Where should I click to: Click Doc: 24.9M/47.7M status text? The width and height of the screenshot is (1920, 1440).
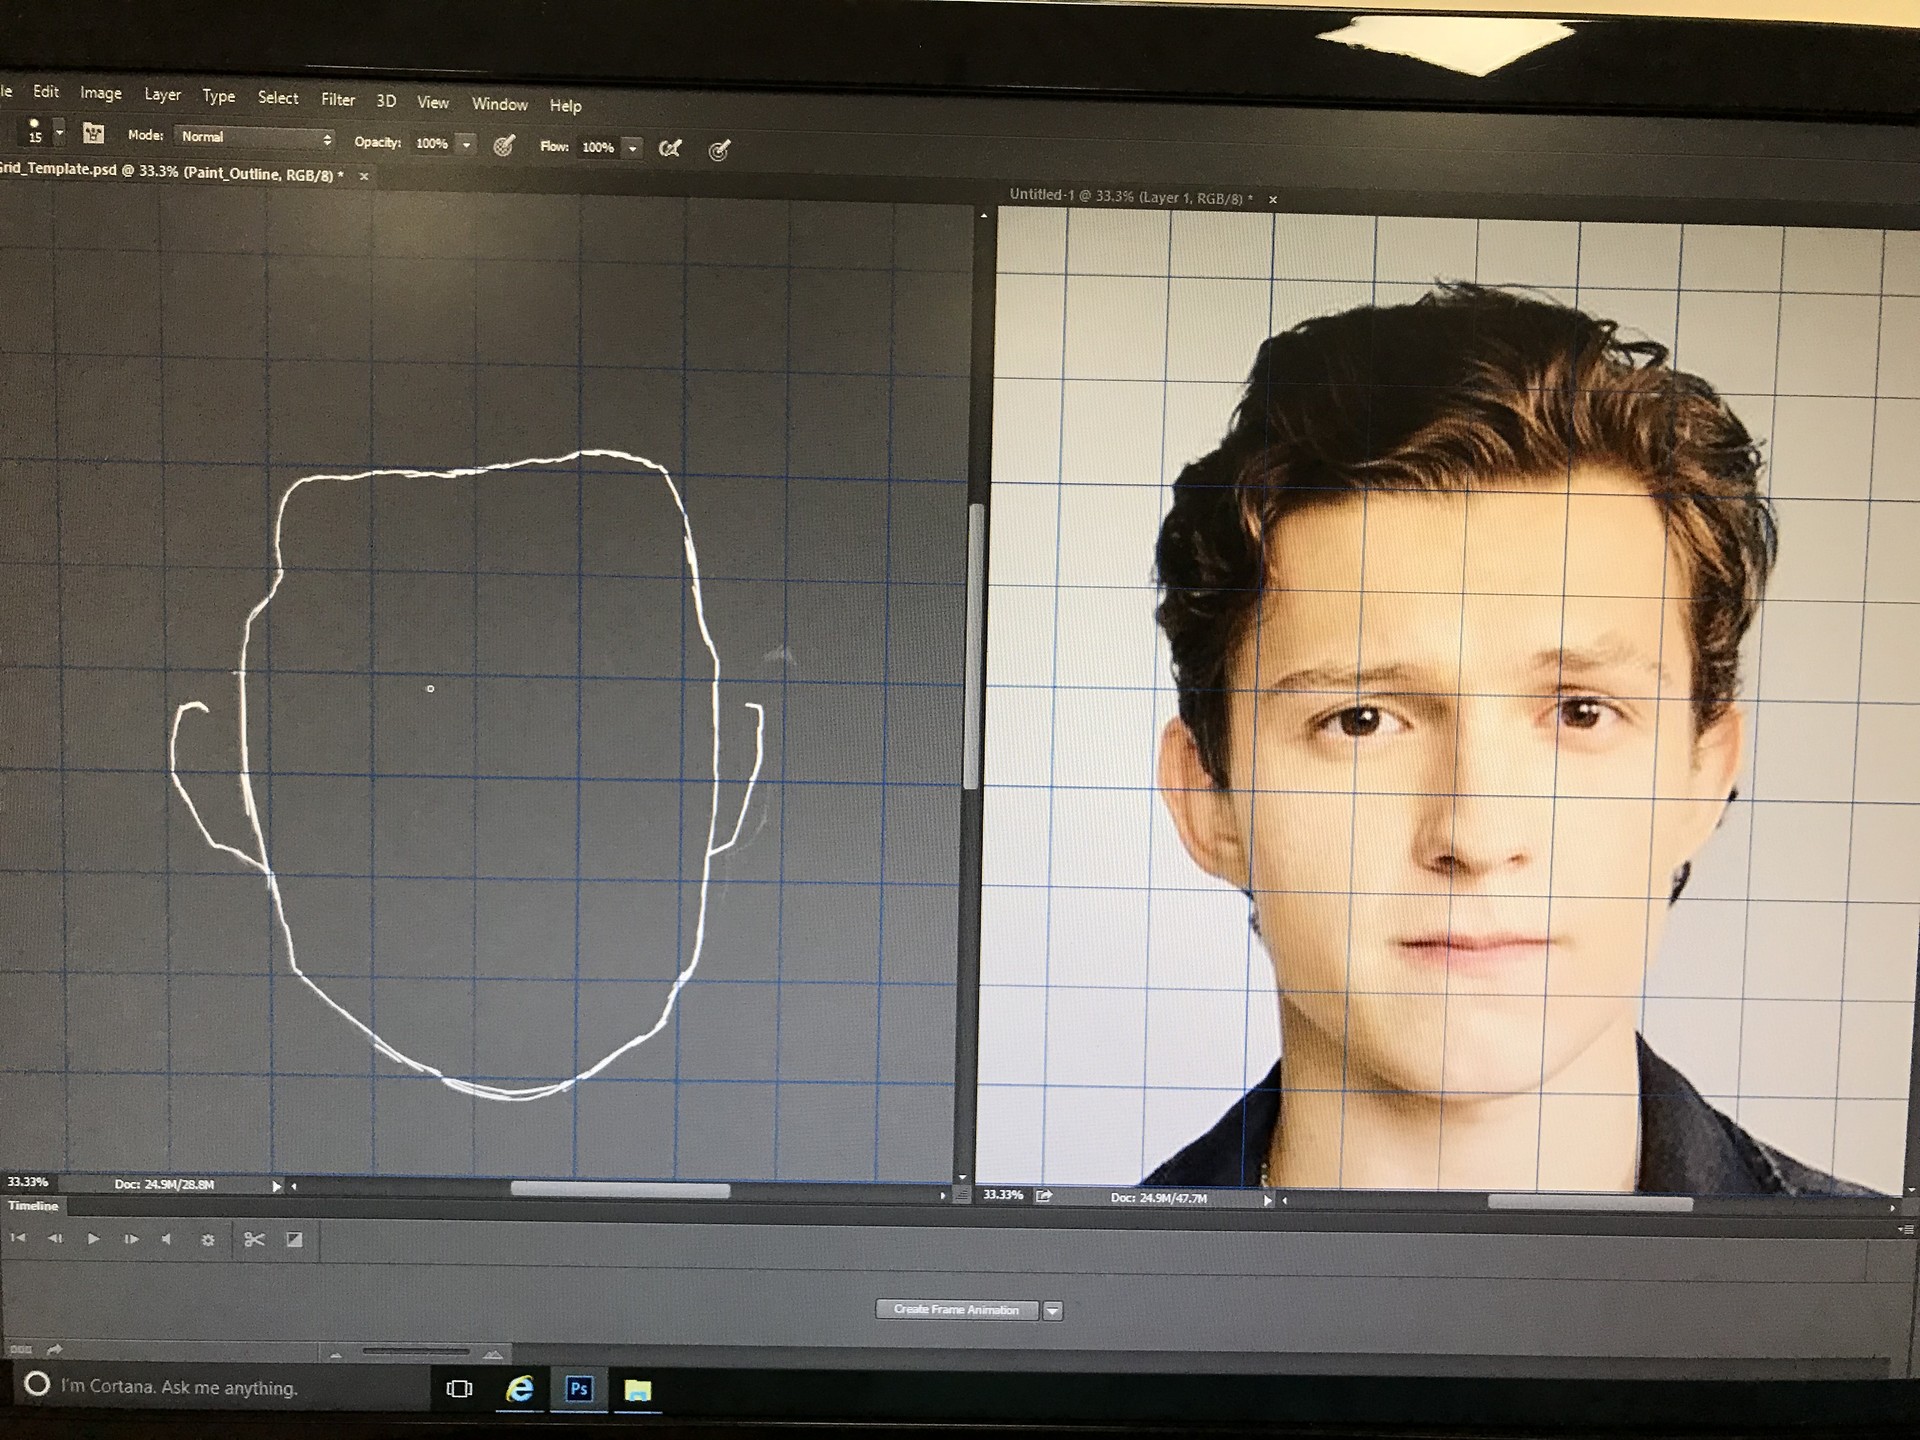(x=1158, y=1198)
